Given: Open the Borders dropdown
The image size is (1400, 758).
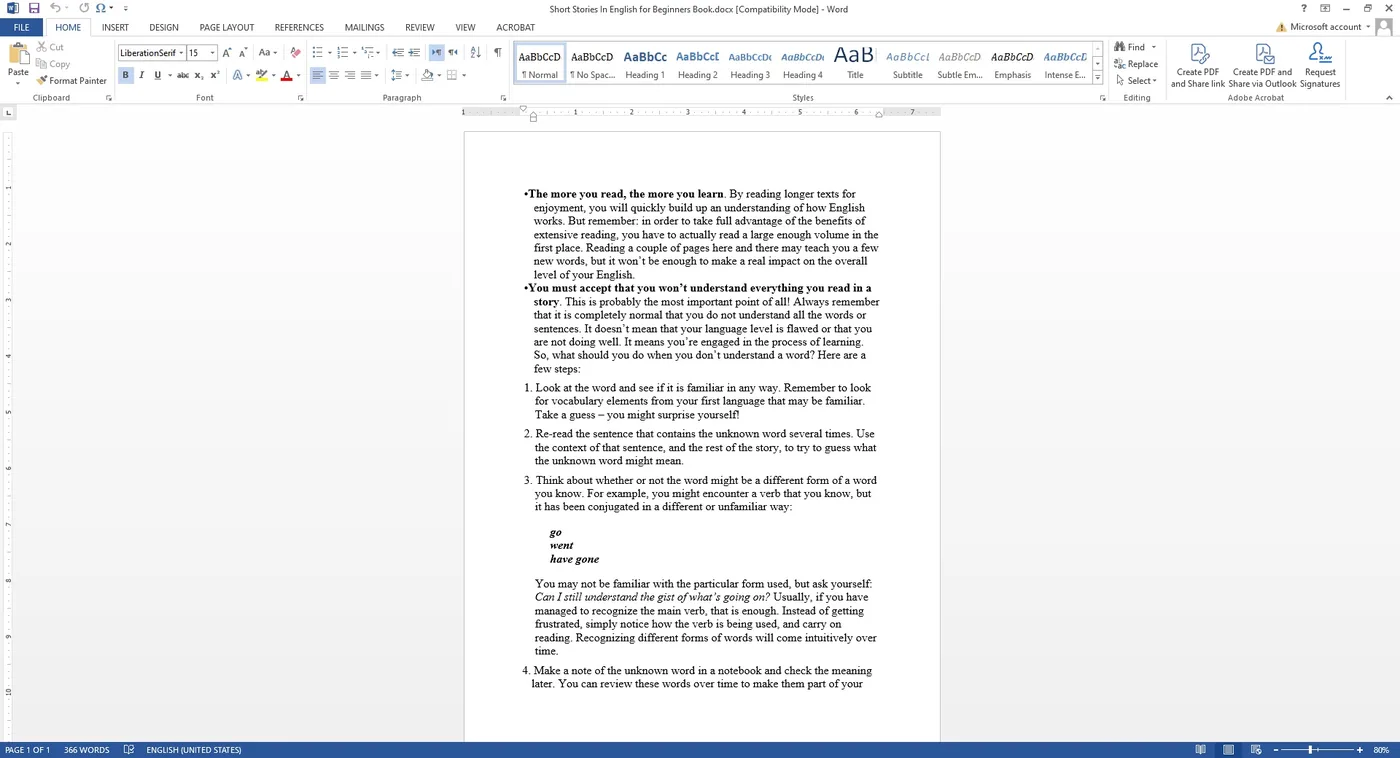Looking at the screenshot, I should click(463, 75).
